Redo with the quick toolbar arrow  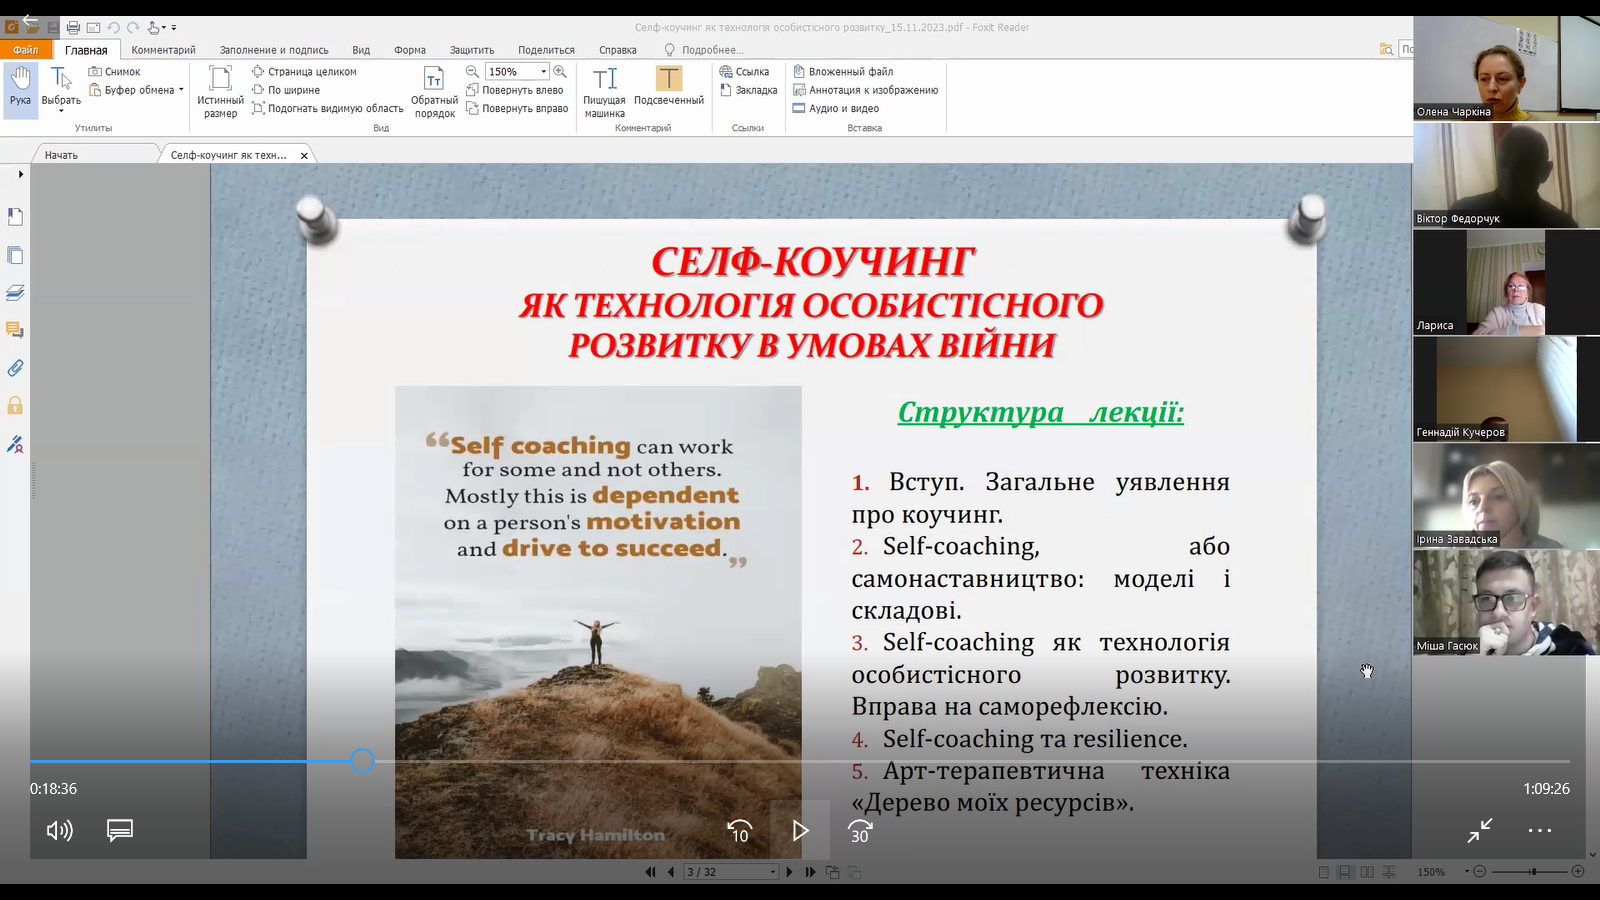tap(133, 28)
